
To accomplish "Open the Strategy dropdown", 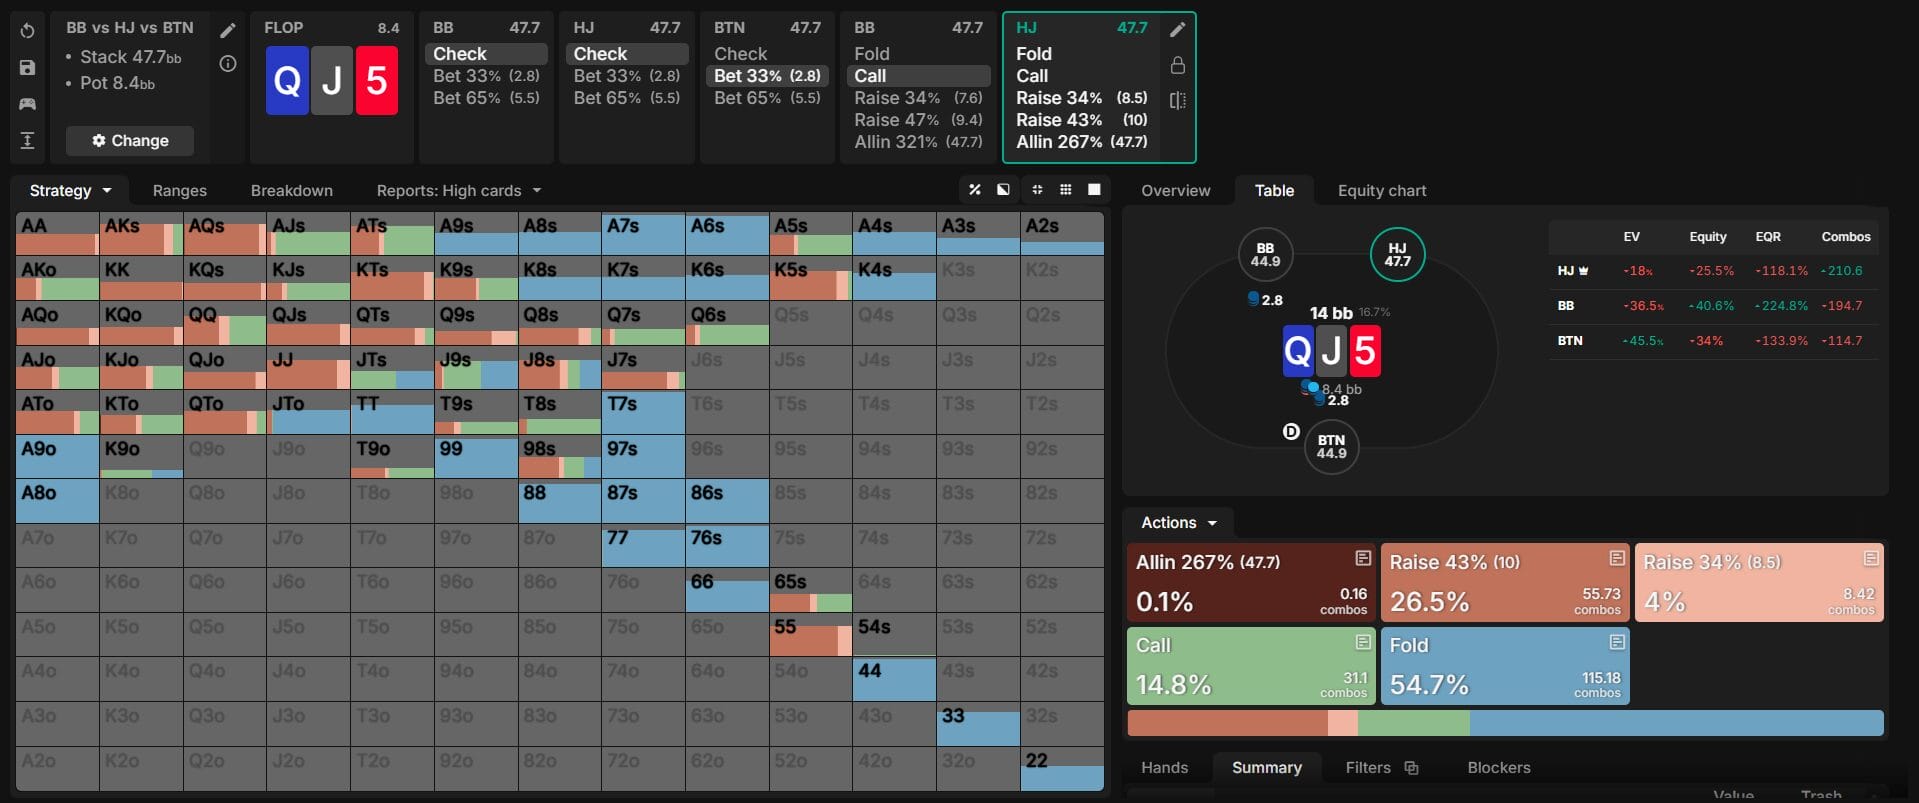I will [70, 191].
